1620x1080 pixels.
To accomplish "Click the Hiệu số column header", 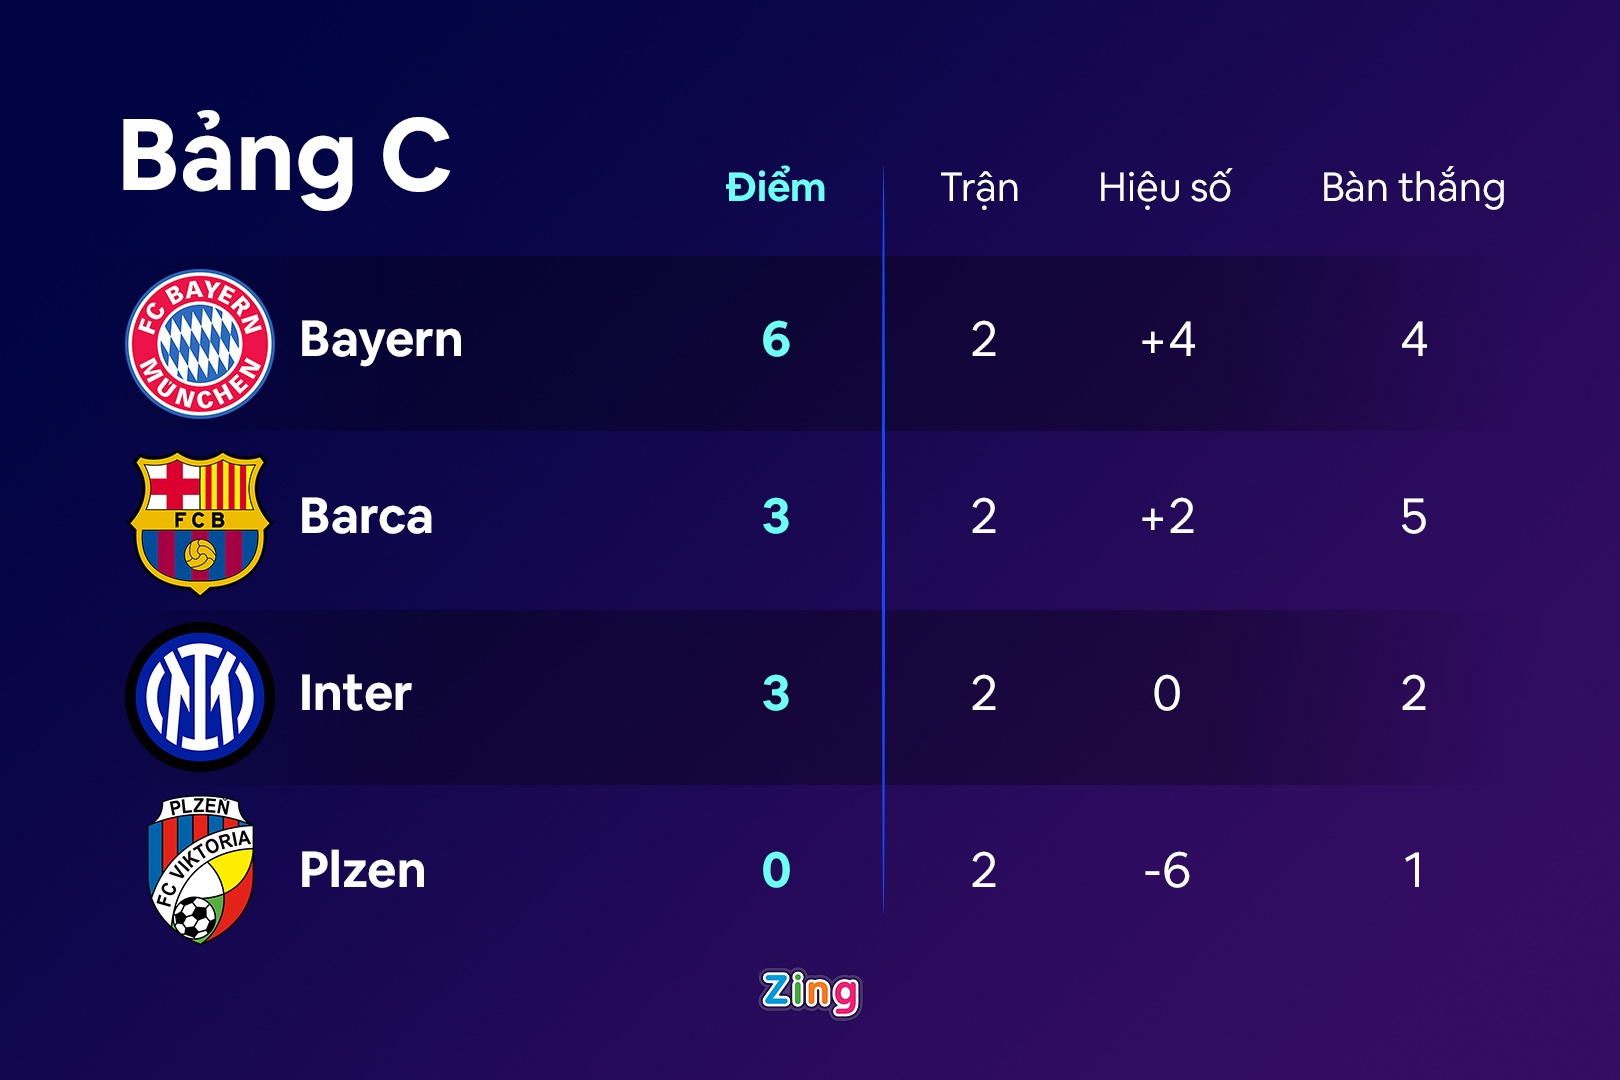I will pos(1165,188).
